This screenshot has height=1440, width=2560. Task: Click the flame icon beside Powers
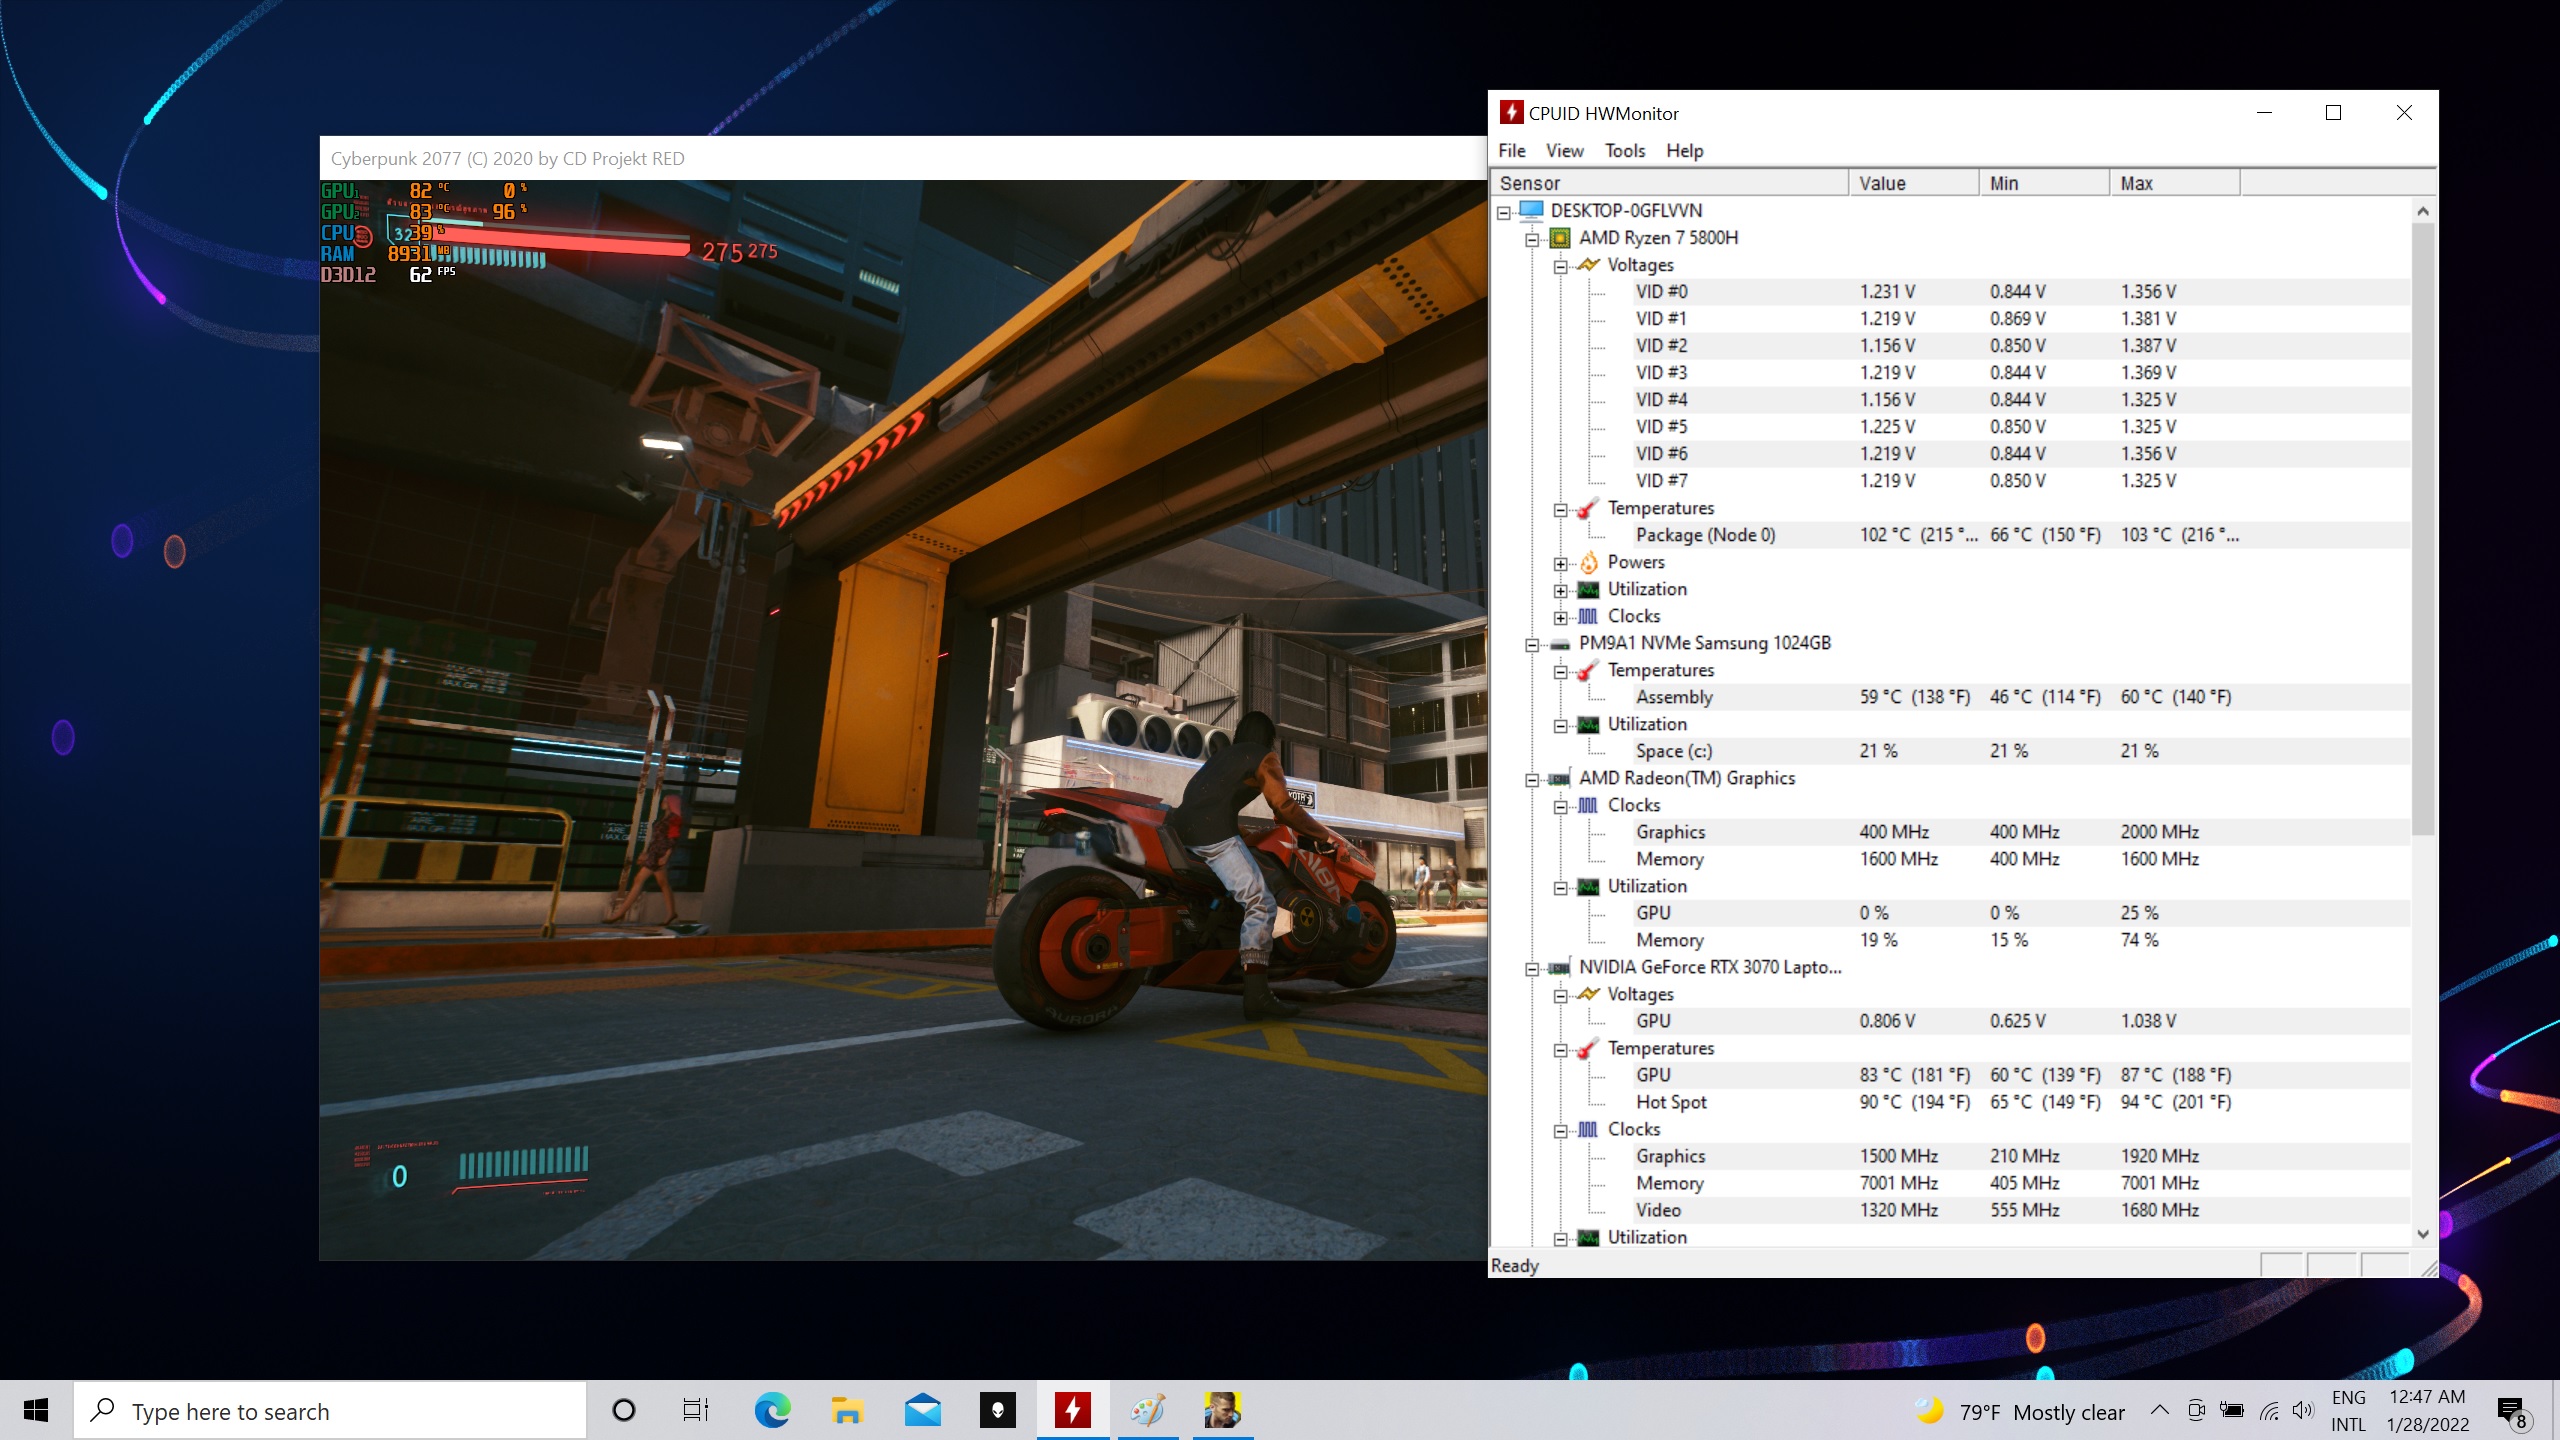click(x=1588, y=563)
